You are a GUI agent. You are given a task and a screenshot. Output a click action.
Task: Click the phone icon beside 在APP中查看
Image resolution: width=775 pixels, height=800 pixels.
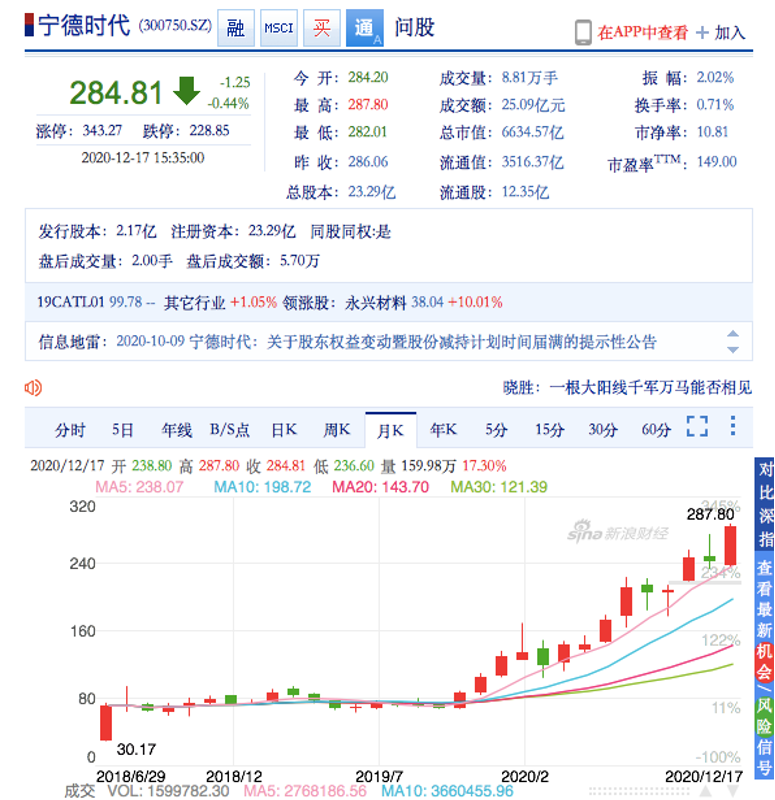point(583,33)
